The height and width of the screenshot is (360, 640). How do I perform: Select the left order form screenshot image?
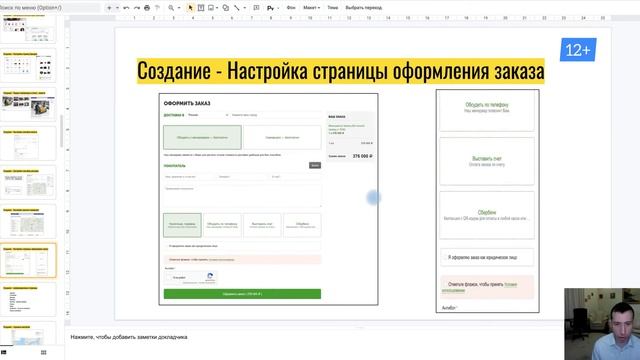point(269,199)
